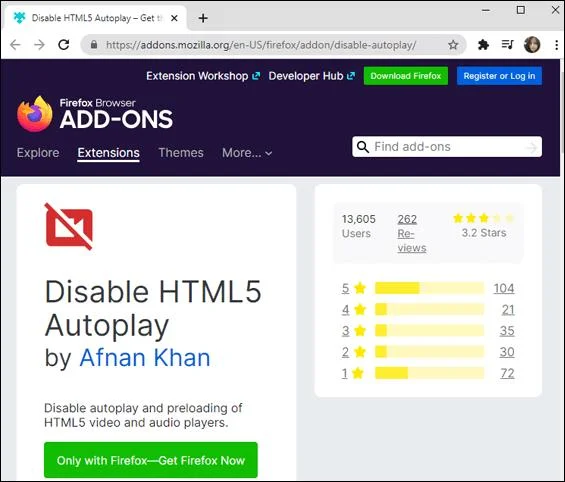Open a new browser tab
Screen dimensions: 565x482
pyautogui.click(x=203, y=18)
